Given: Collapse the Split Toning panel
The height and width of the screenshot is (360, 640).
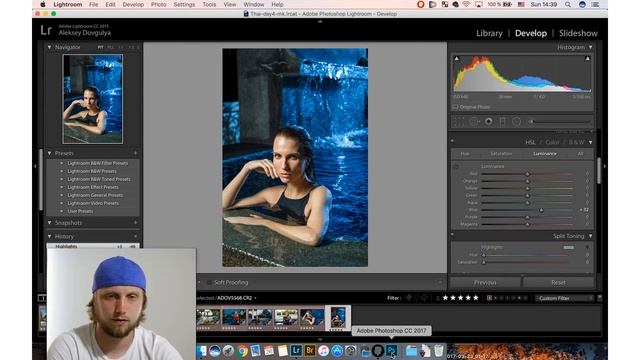Looking at the screenshot, I should coord(590,236).
